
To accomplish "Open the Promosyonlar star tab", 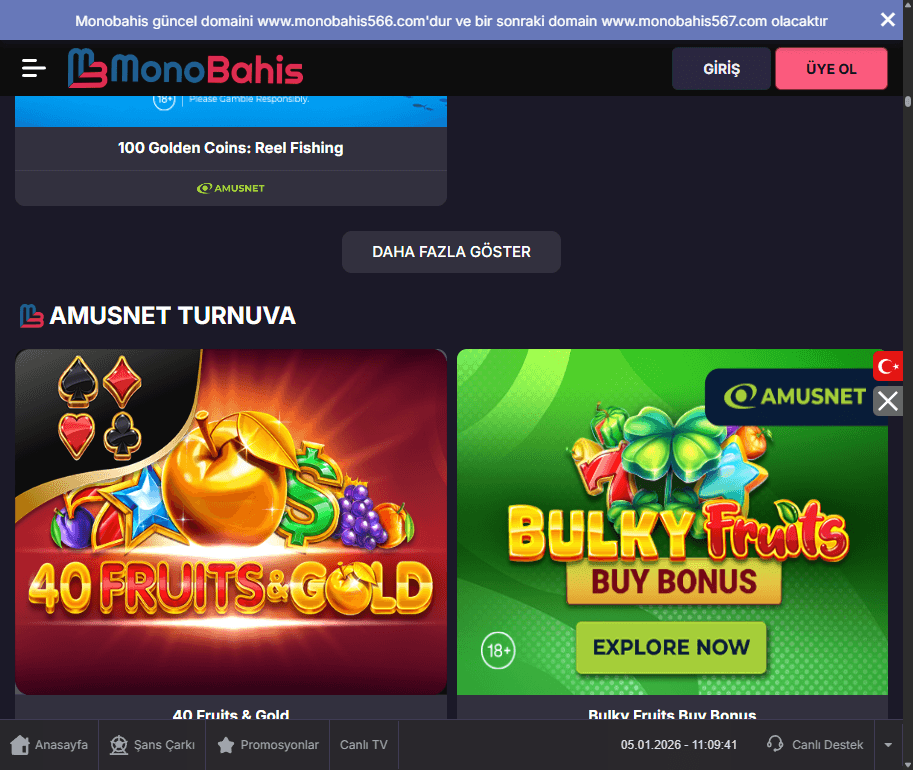I will coord(268,745).
